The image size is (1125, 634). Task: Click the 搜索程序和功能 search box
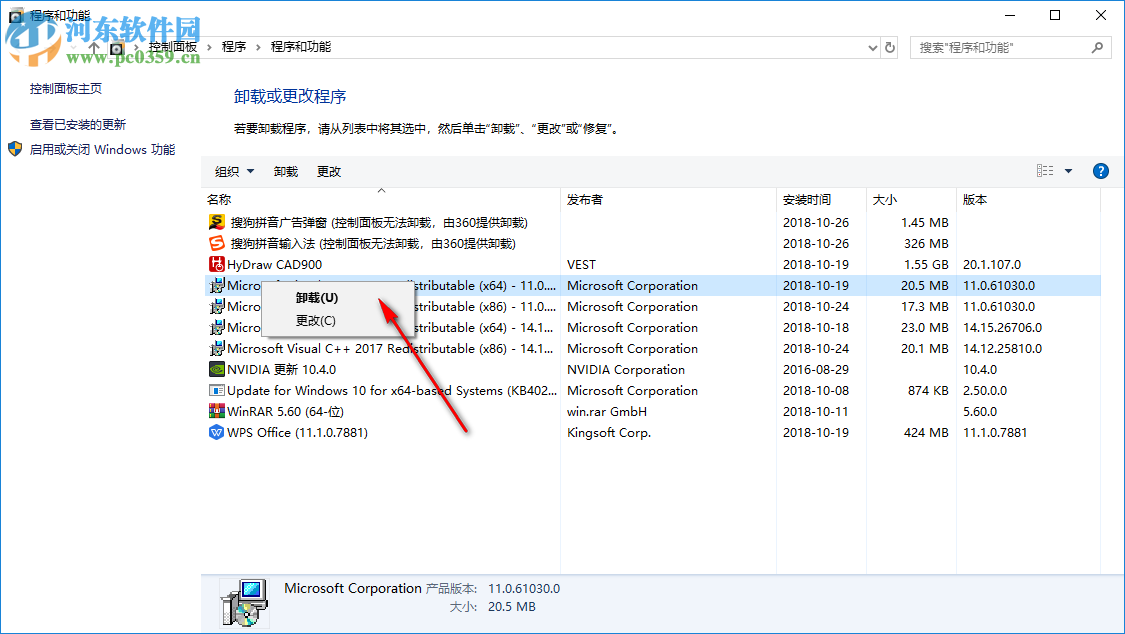[1000, 47]
